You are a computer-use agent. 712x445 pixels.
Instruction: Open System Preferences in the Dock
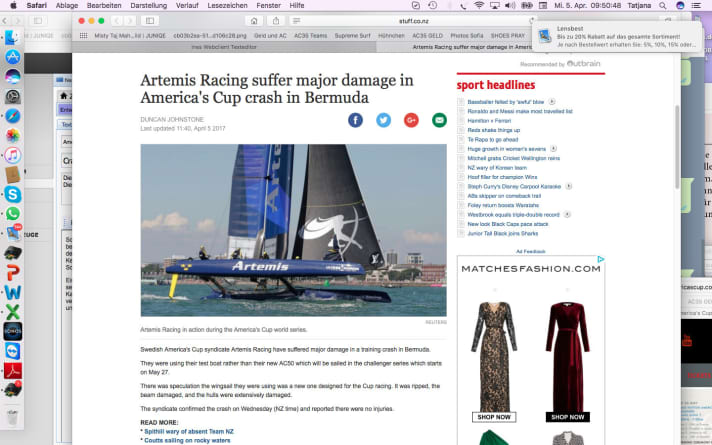click(x=13, y=96)
